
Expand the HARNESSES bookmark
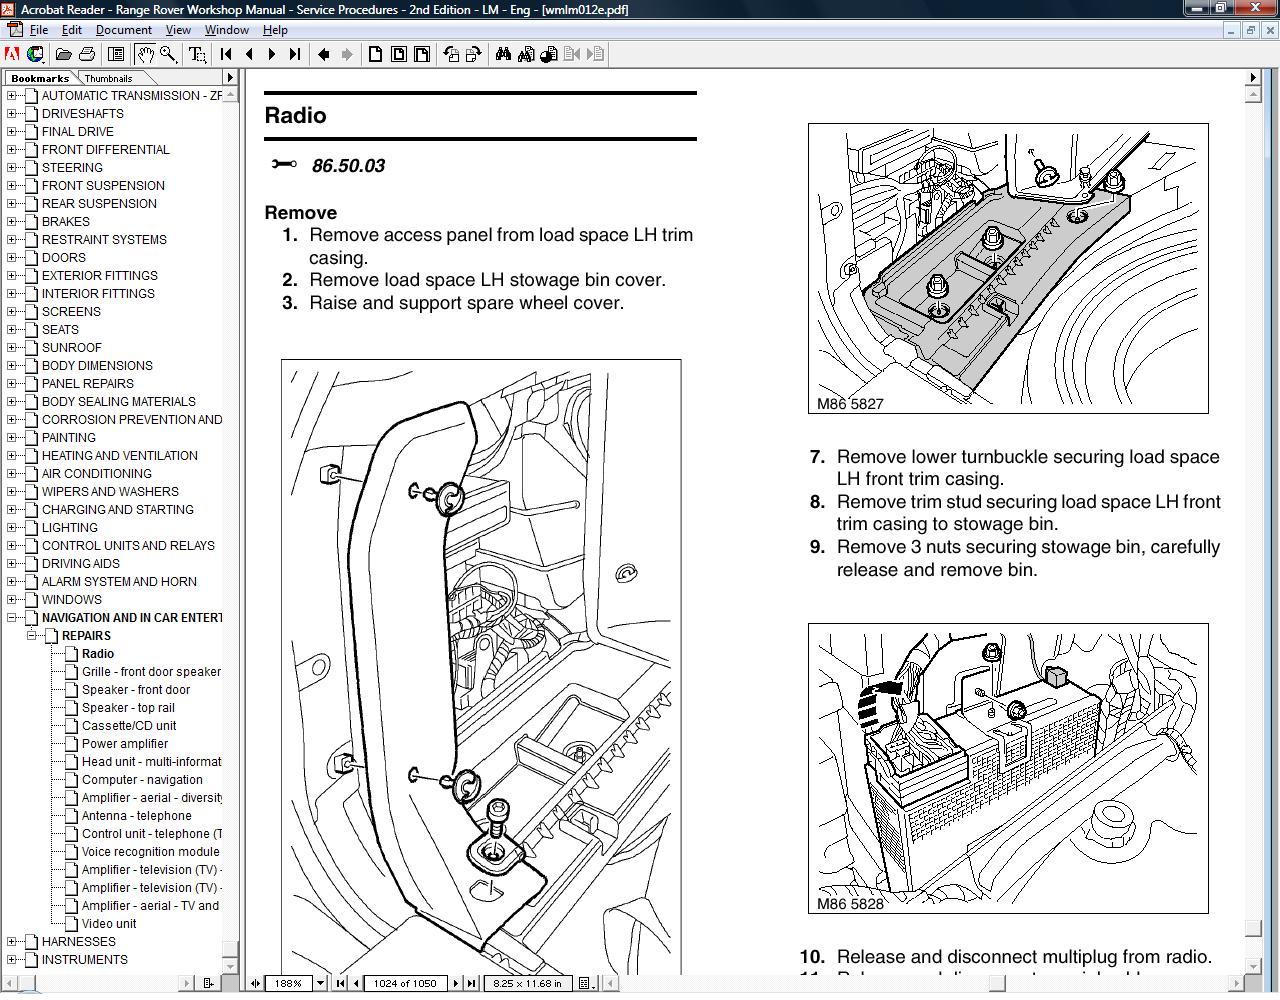click(x=12, y=942)
